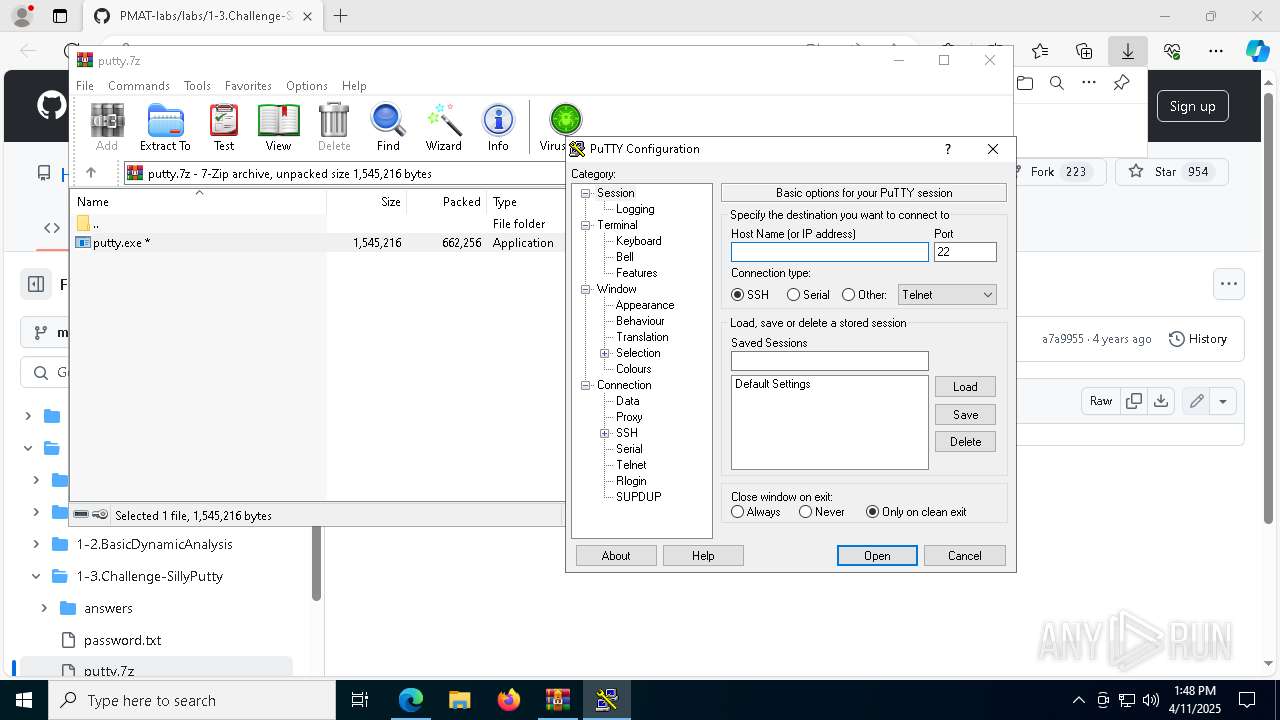Click Cancel in PuTTY Configuration
1280x720 pixels.
click(x=965, y=556)
